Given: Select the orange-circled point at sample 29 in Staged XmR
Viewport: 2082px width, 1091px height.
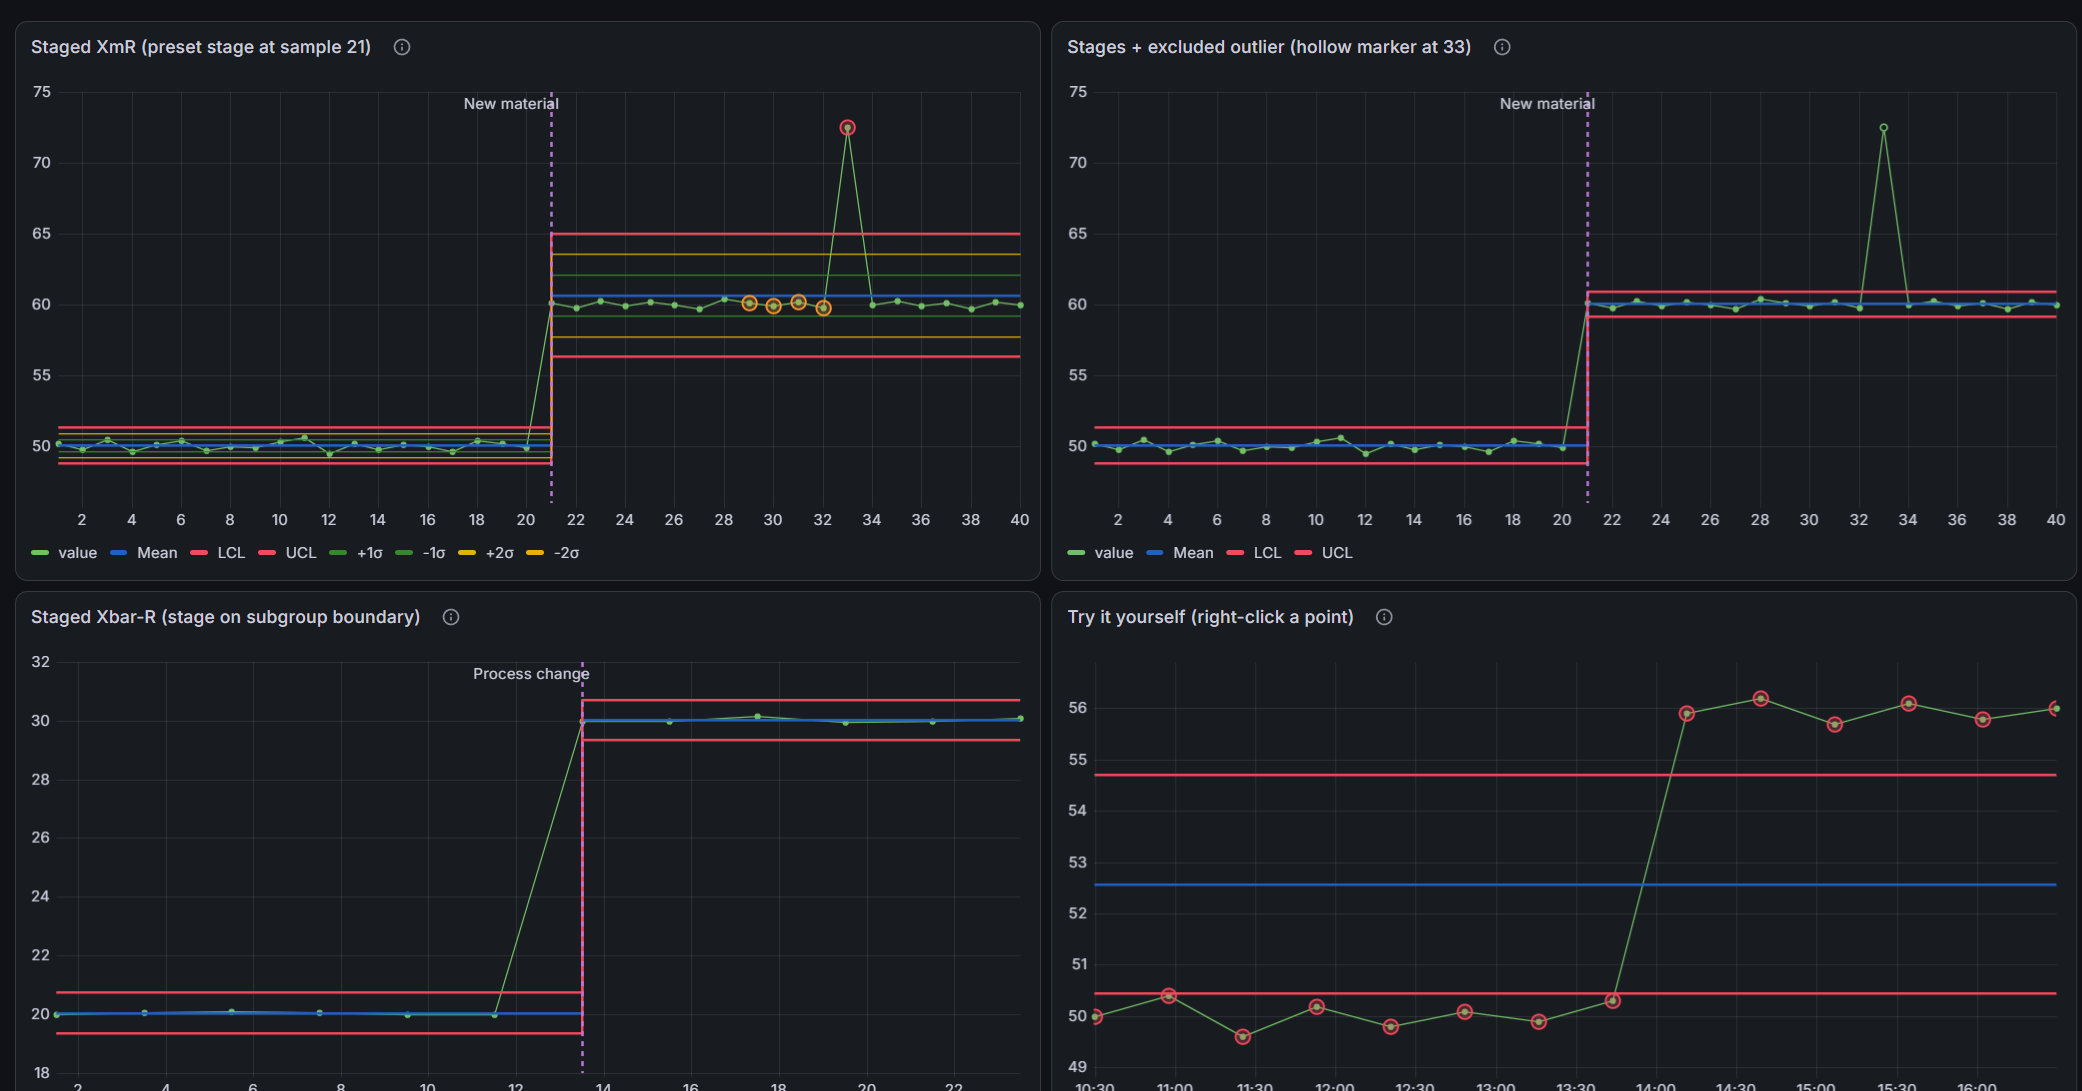Looking at the screenshot, I should coord(749,303).
